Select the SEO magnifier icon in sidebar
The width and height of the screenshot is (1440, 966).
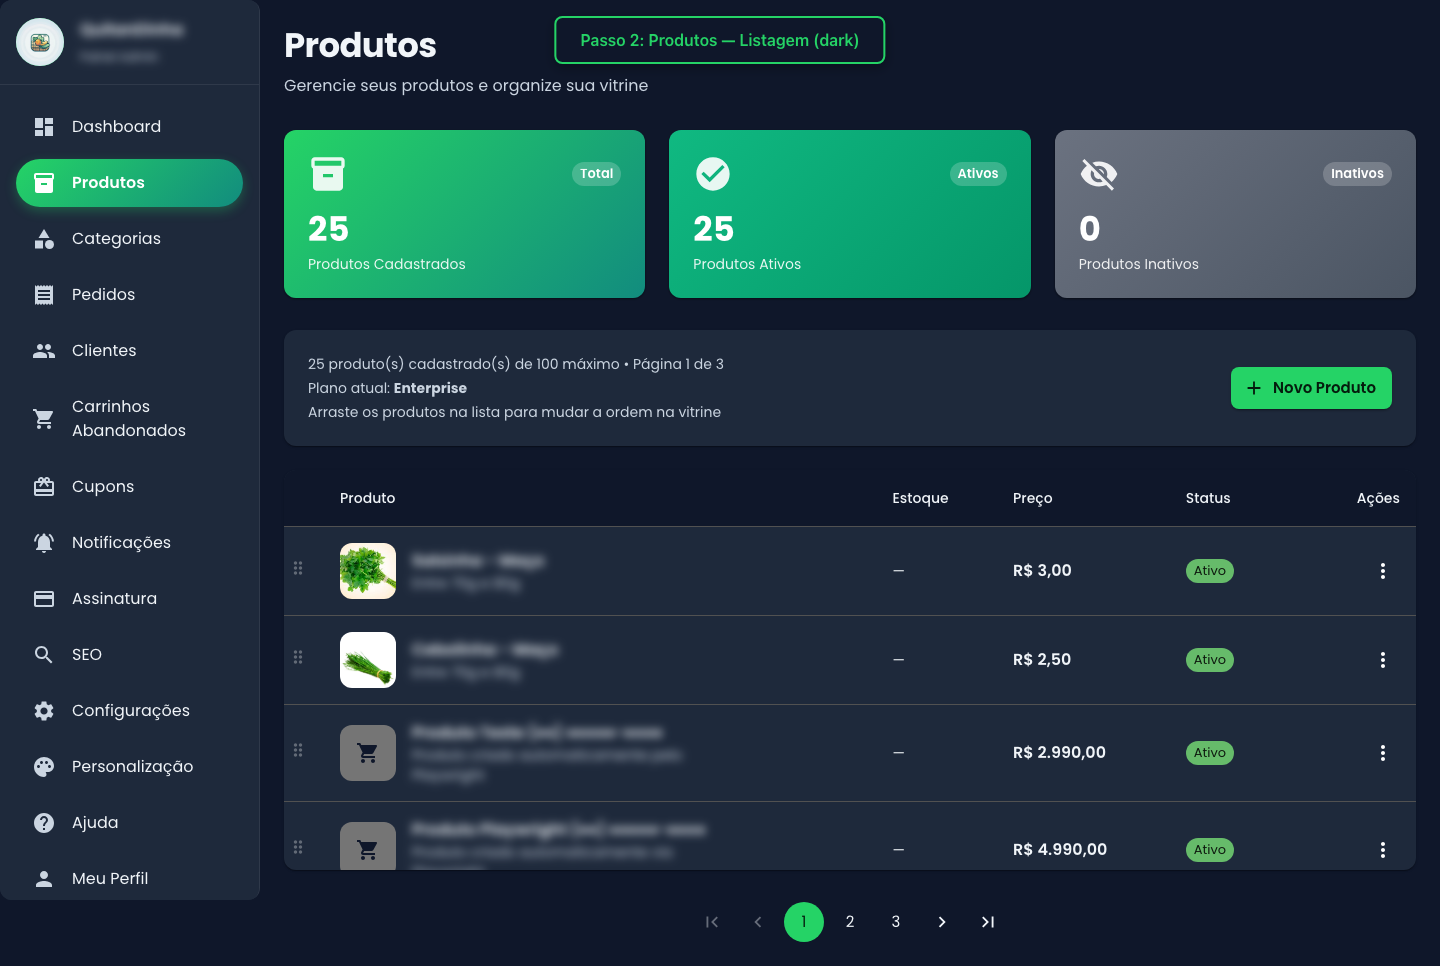[x=44, y=654]
